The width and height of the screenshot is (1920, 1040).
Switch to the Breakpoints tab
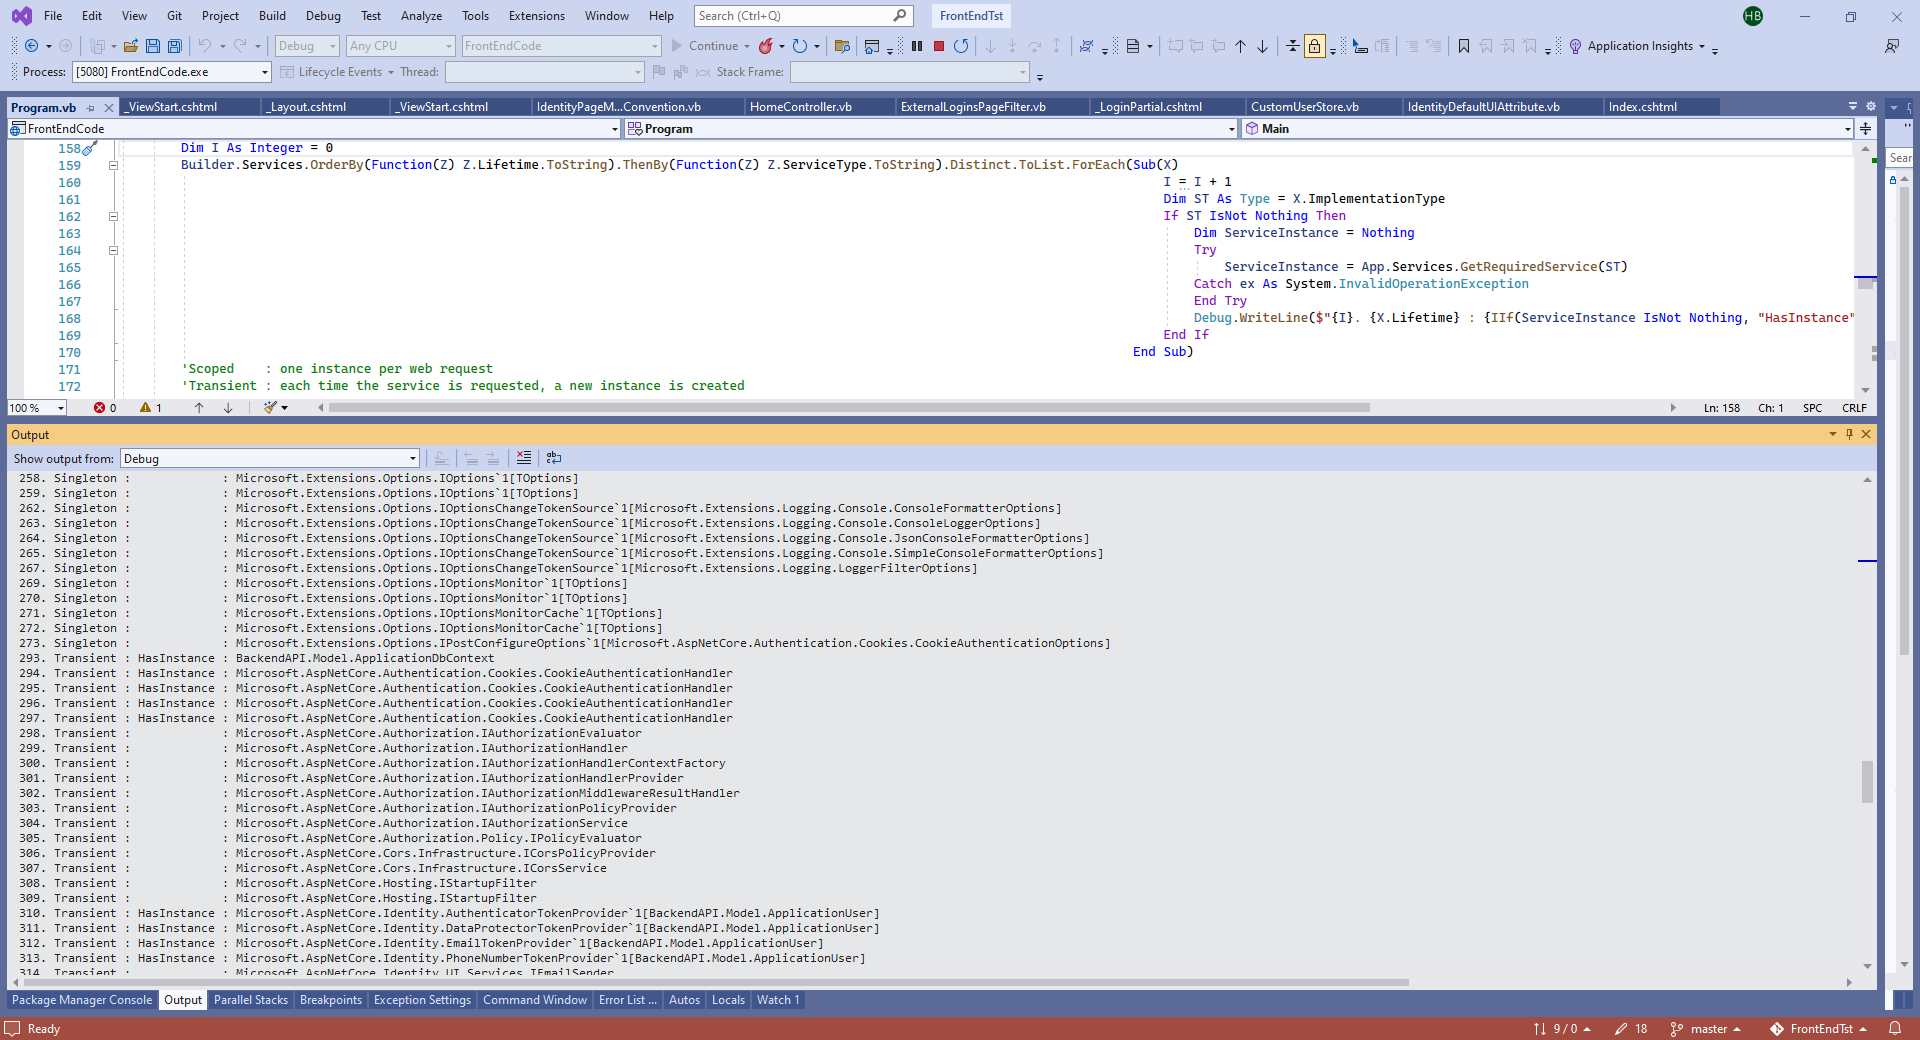tap(331, 1000)
